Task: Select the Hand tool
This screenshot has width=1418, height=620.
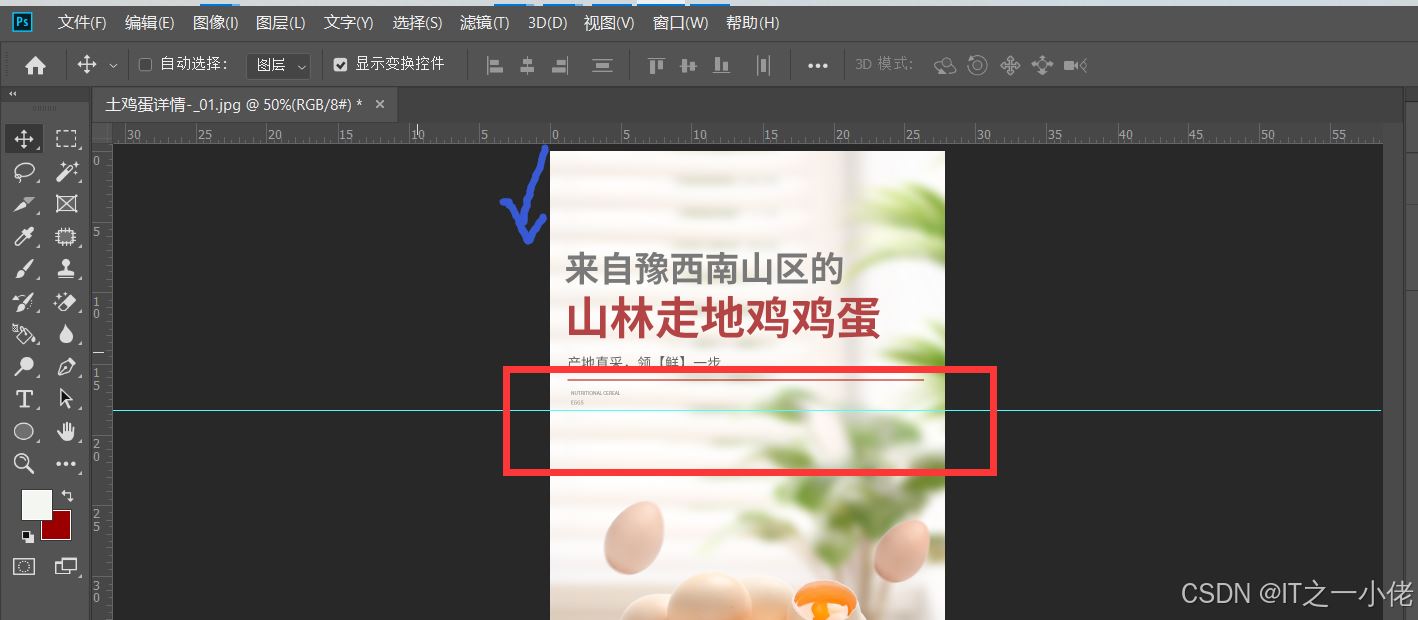Action: point(66,431)
